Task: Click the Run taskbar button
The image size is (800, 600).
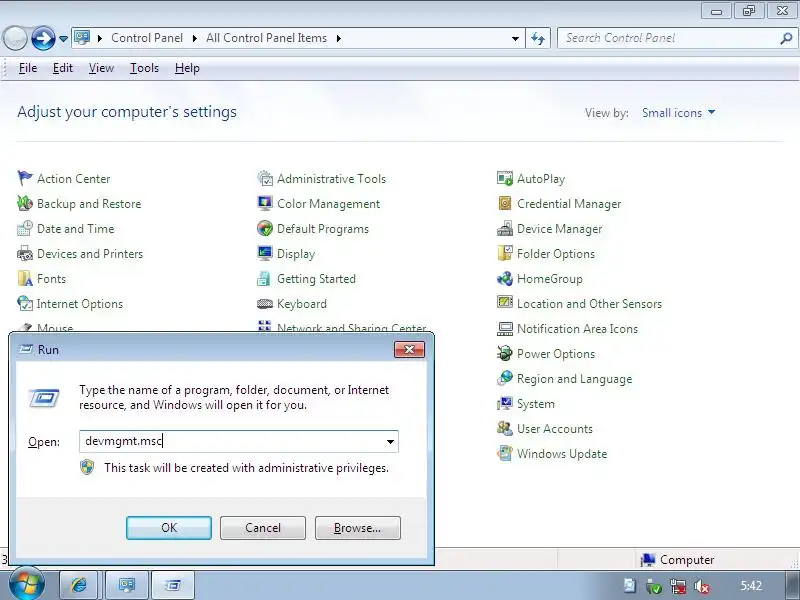Action: [x=173, y=585]
